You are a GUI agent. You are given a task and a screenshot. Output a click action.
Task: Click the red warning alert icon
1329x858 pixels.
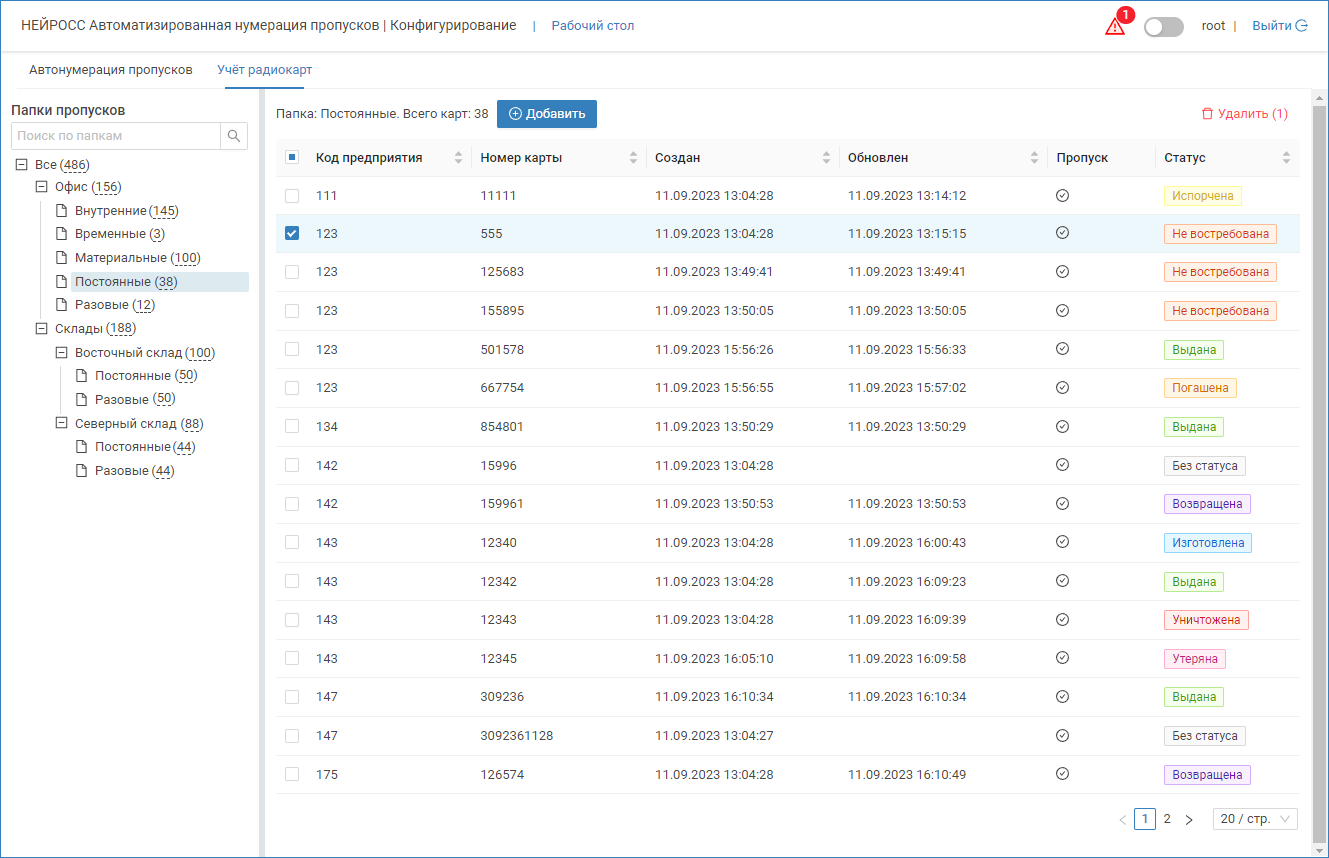(x=1115, y=27)
